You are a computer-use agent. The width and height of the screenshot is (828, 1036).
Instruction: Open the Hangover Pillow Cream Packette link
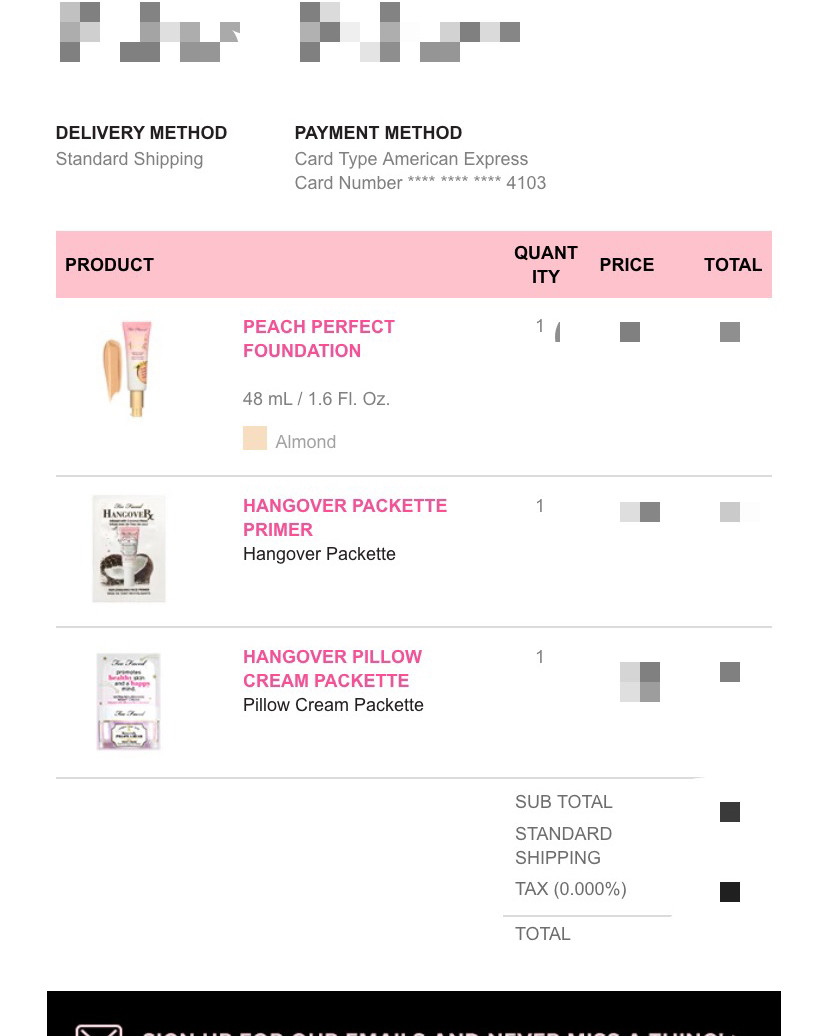tap(332, 668)
